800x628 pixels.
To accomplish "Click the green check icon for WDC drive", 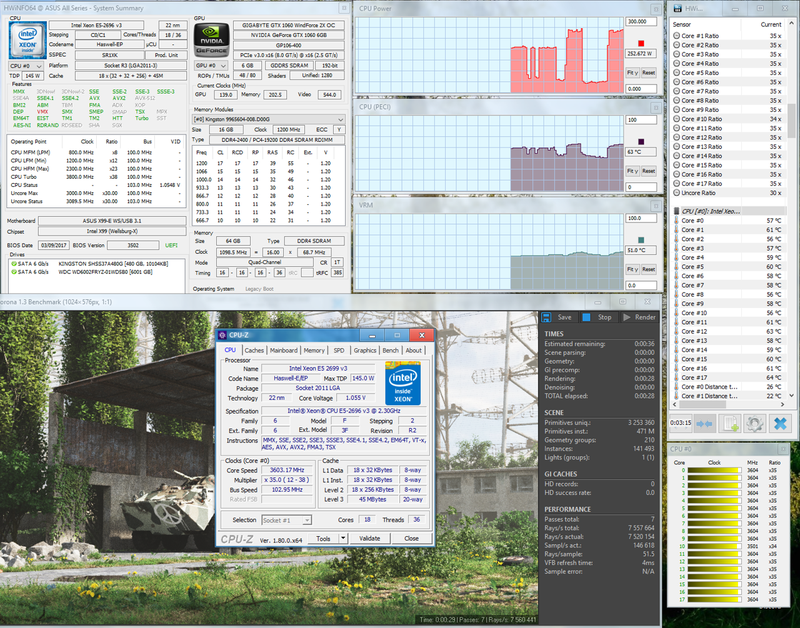I will click(14, 272).
